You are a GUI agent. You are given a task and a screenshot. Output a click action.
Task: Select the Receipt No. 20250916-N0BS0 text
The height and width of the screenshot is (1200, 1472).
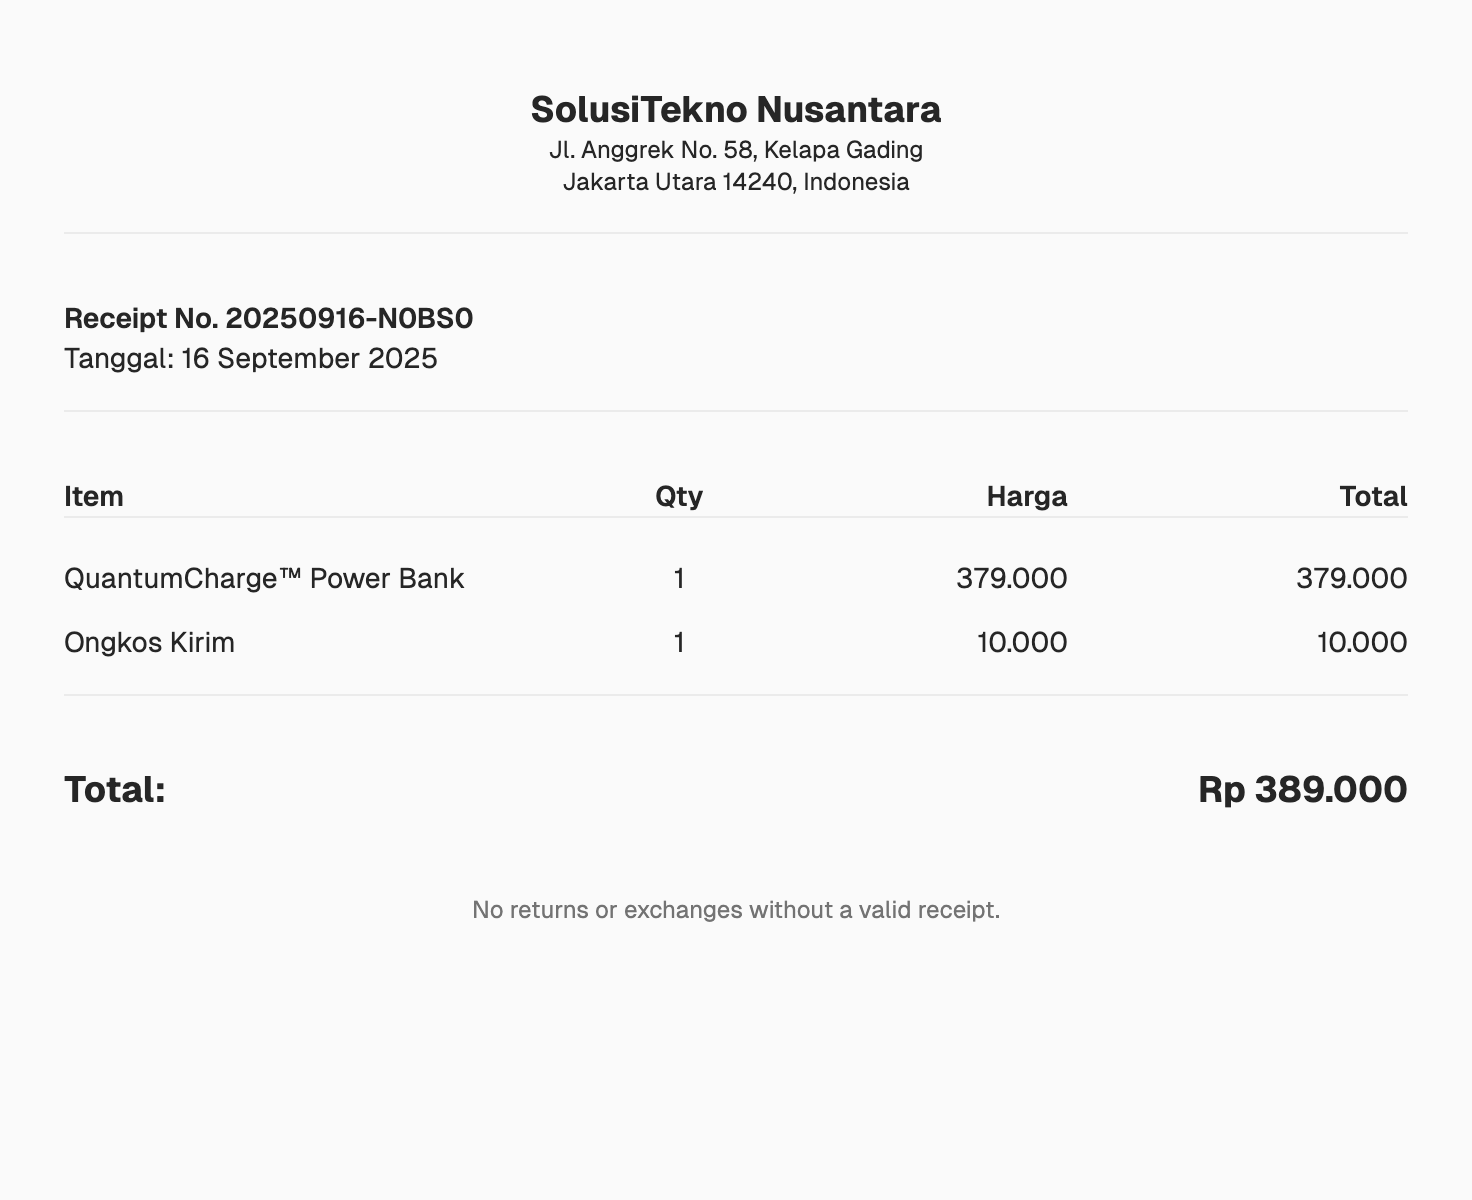click(268, 318)
